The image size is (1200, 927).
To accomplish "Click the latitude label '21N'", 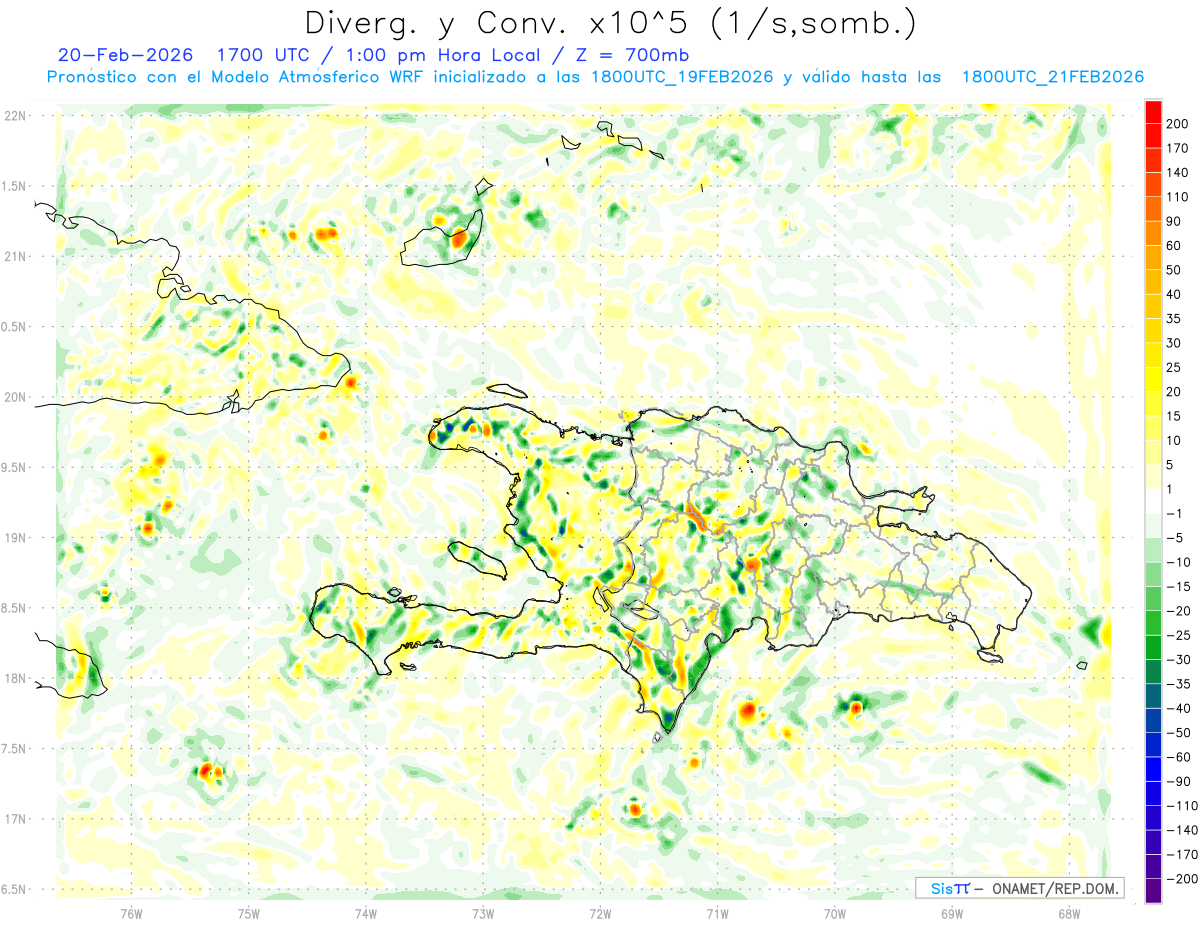I will [15, 256].
